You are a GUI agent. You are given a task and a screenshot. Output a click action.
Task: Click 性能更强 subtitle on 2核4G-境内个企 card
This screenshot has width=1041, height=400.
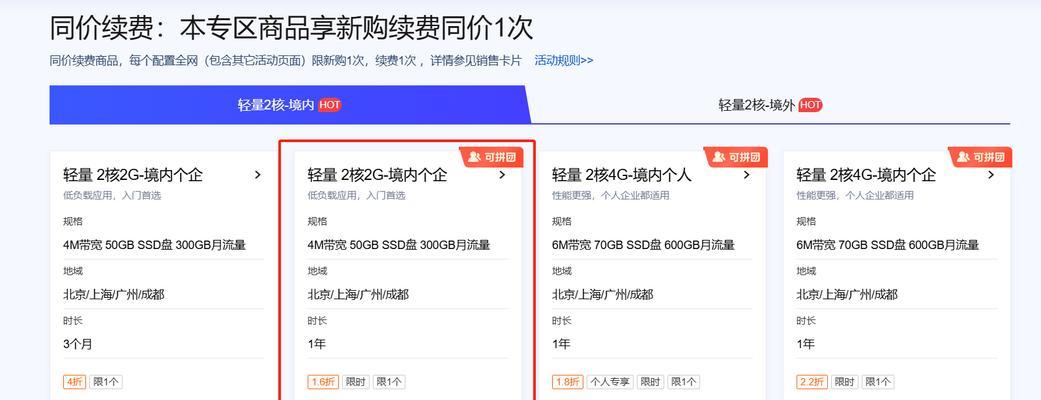(x=855, y=196)
